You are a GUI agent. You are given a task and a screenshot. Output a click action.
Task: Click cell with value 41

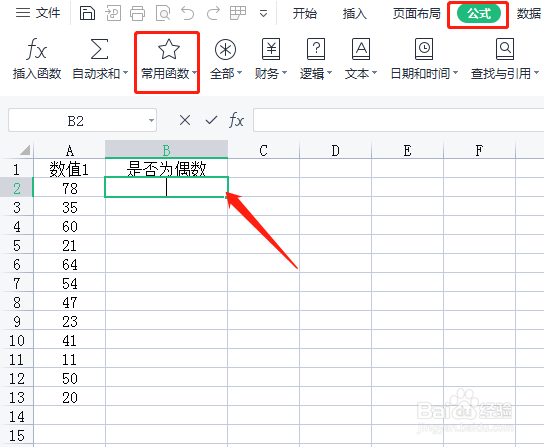(x=69, y=340)
